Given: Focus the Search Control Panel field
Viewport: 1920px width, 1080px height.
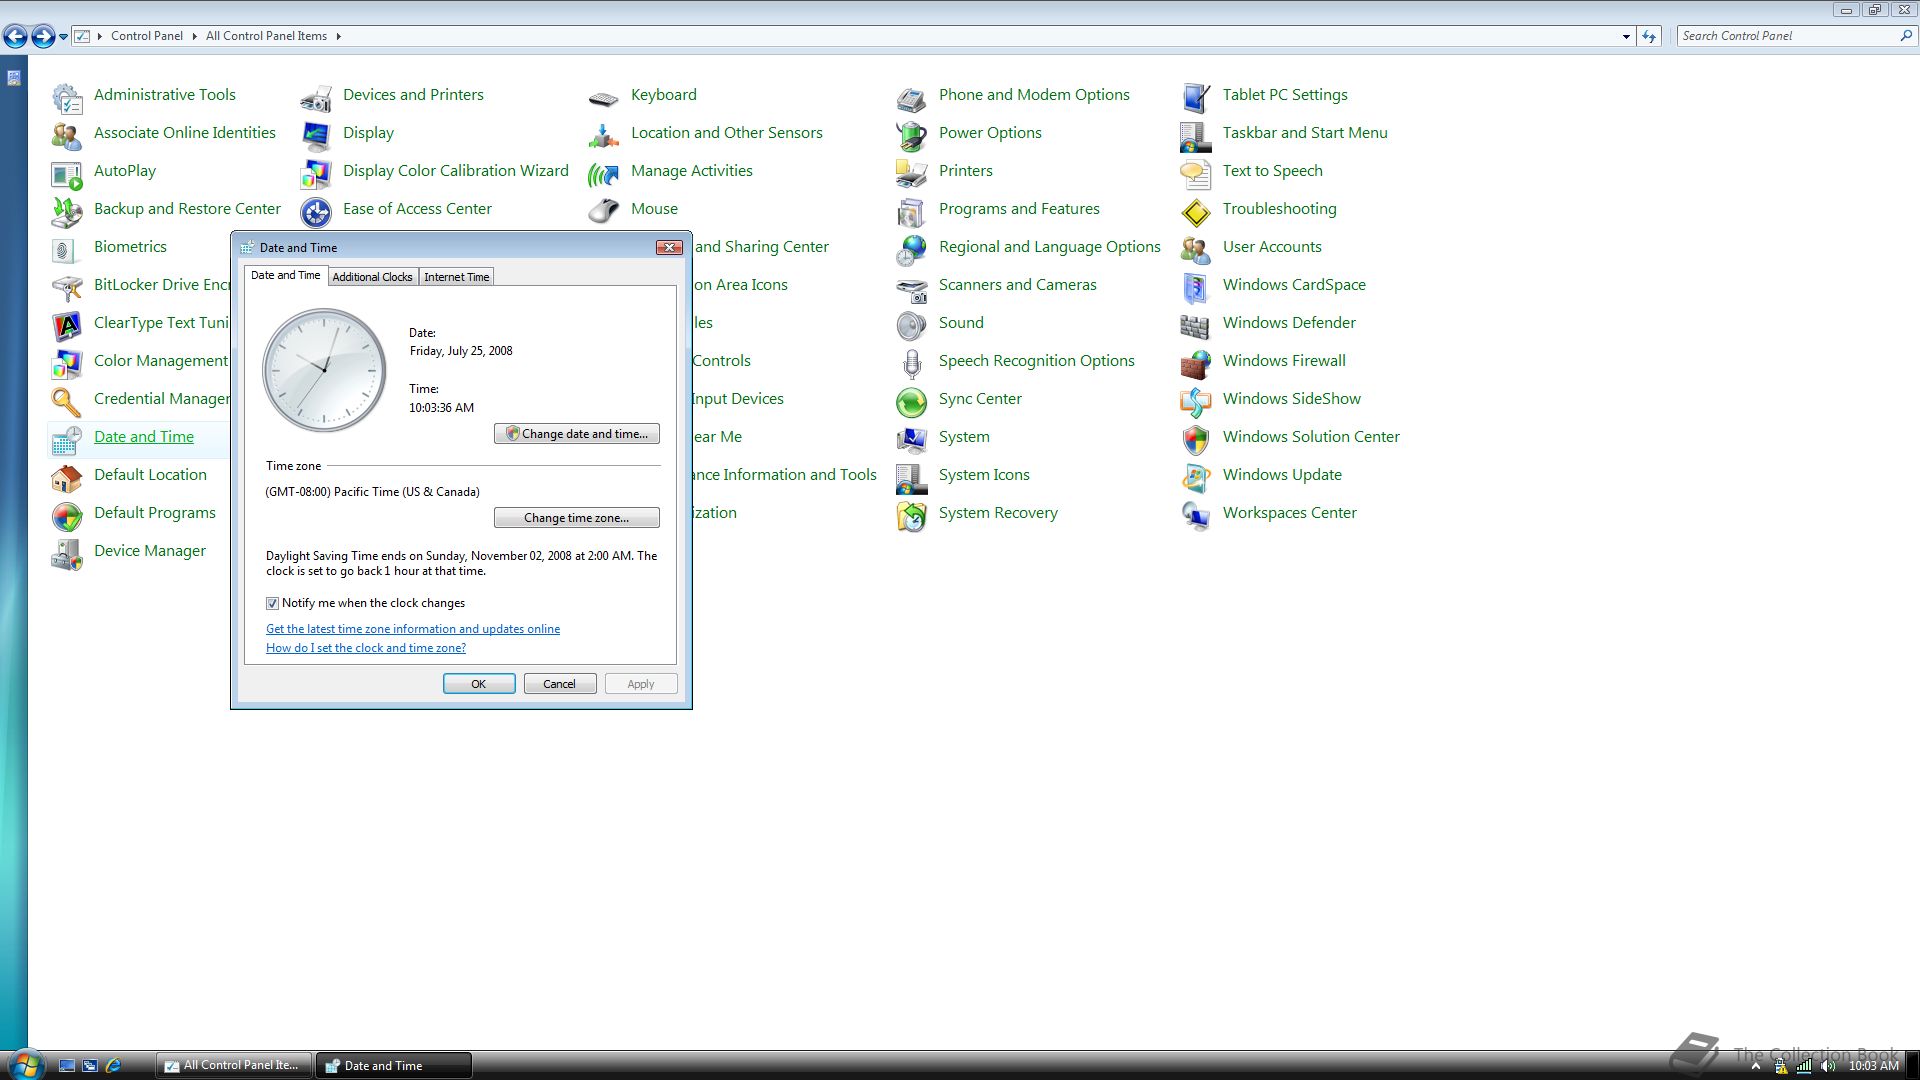Looking at the screenshot, I should click(x=1788, y=36).
